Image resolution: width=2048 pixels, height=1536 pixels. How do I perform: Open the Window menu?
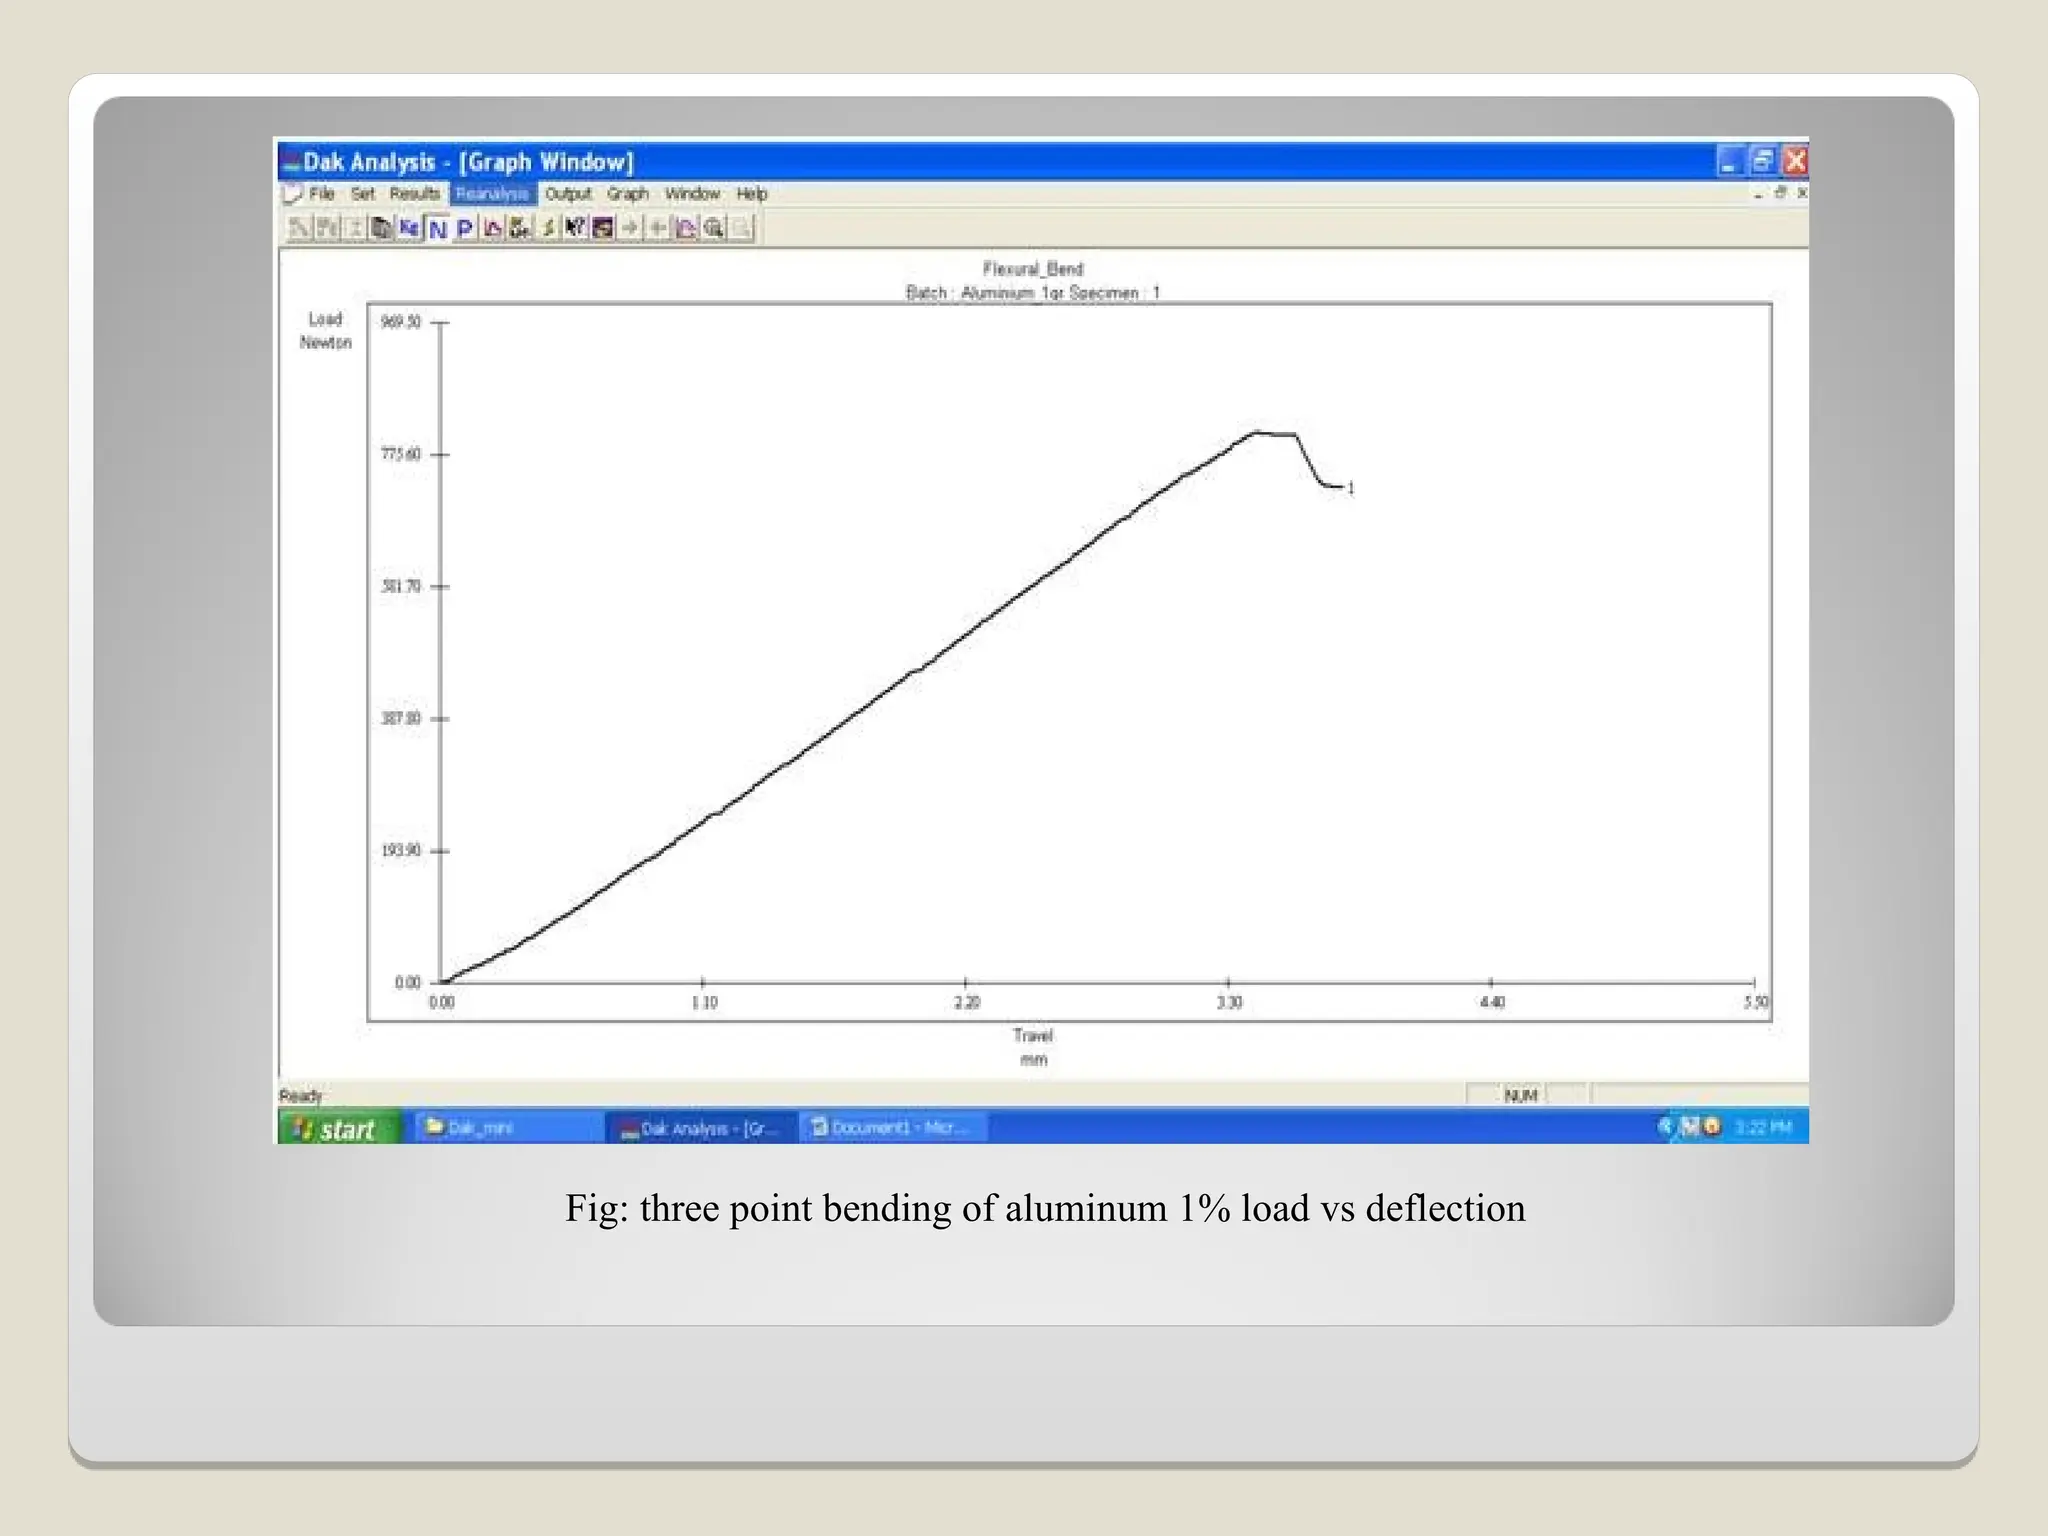pyautogui.click(x=692, y=193)
